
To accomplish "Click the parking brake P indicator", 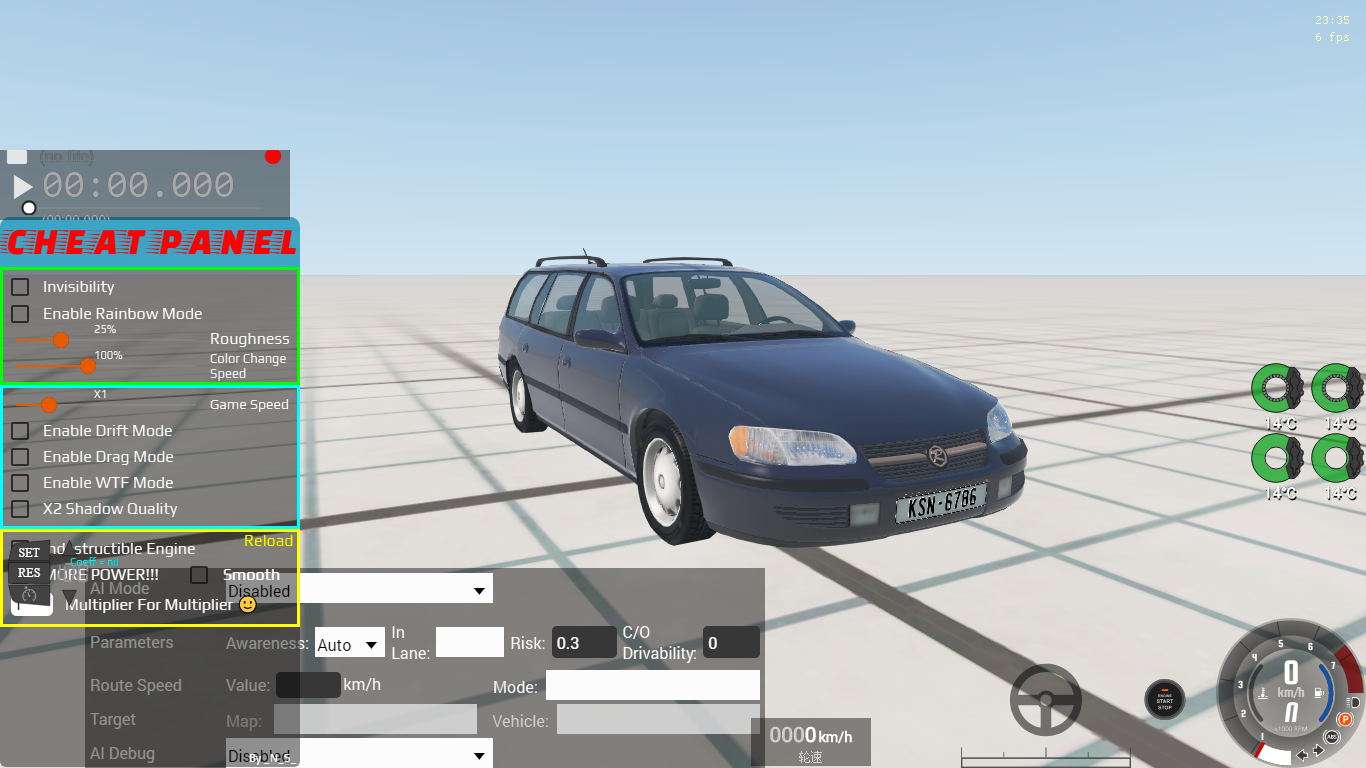I will 1346,719.
